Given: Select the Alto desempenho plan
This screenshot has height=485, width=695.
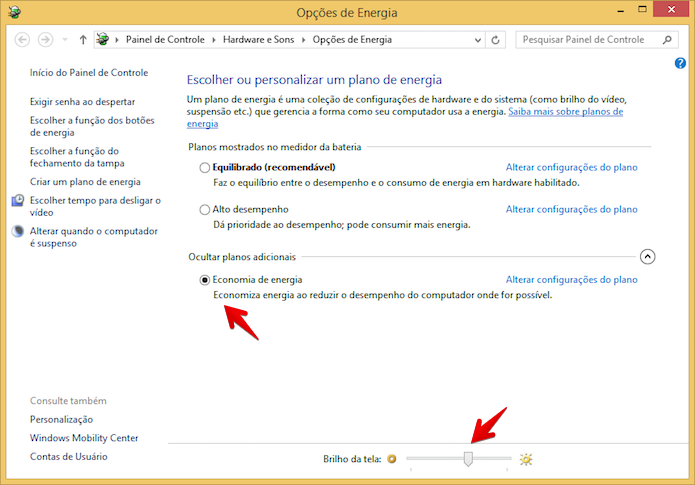Looking at the screenshot, I should click(x=204, y=210).
